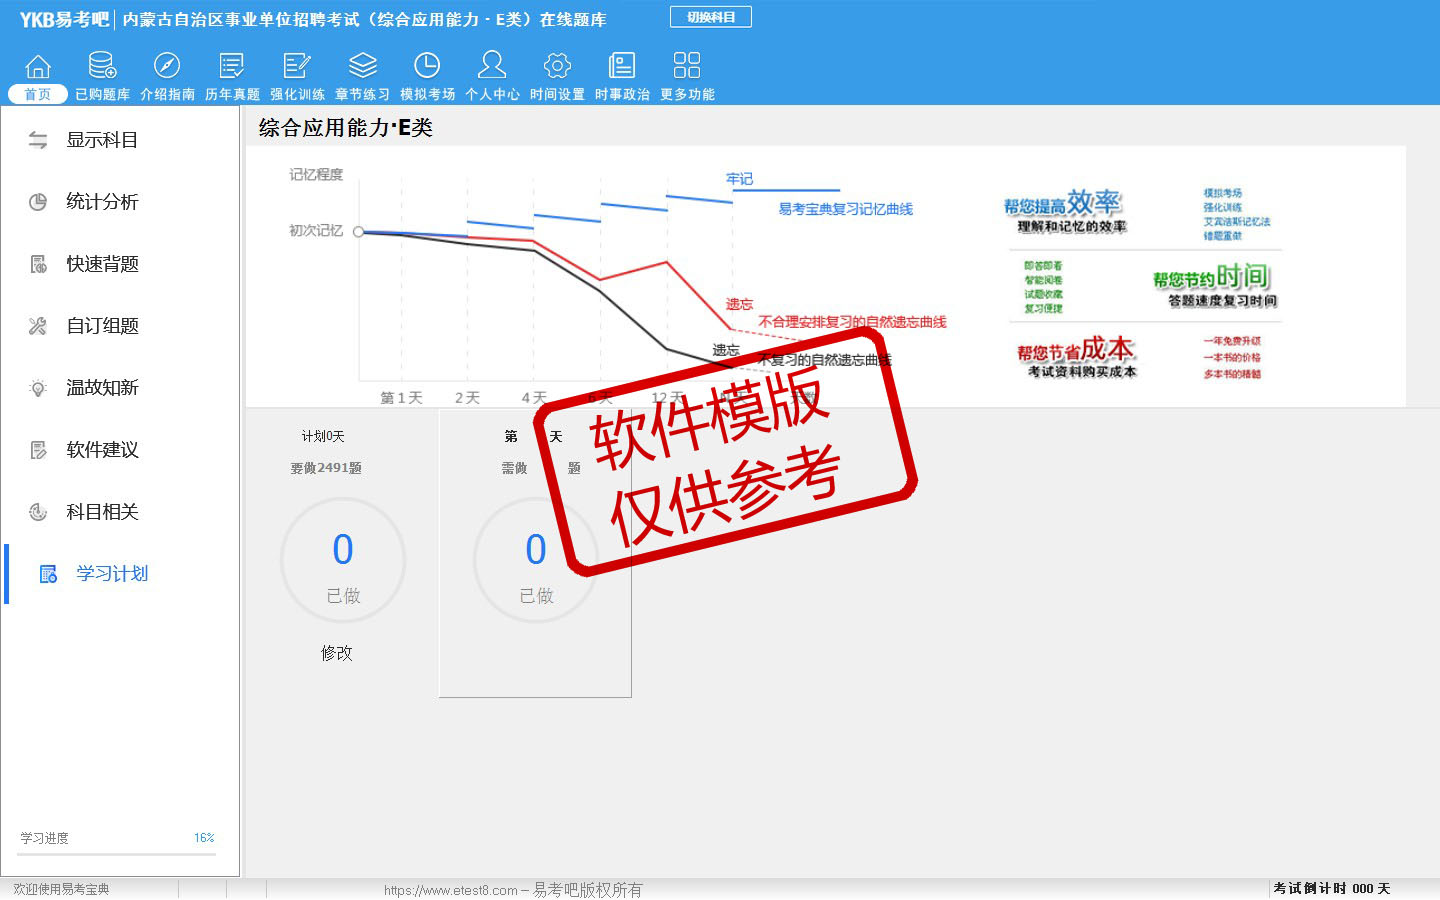Screen dimensions: 1440x900
Task: Open 时间设置 gear icon
Action: (557, 67)
